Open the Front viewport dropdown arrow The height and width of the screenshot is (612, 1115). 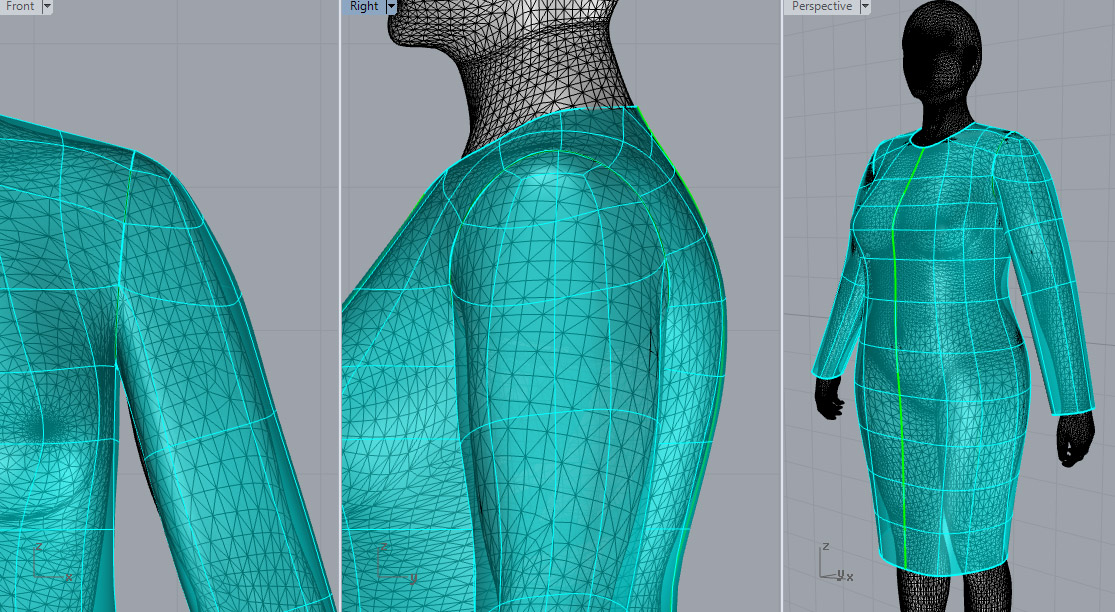click(x=48, y=6)
